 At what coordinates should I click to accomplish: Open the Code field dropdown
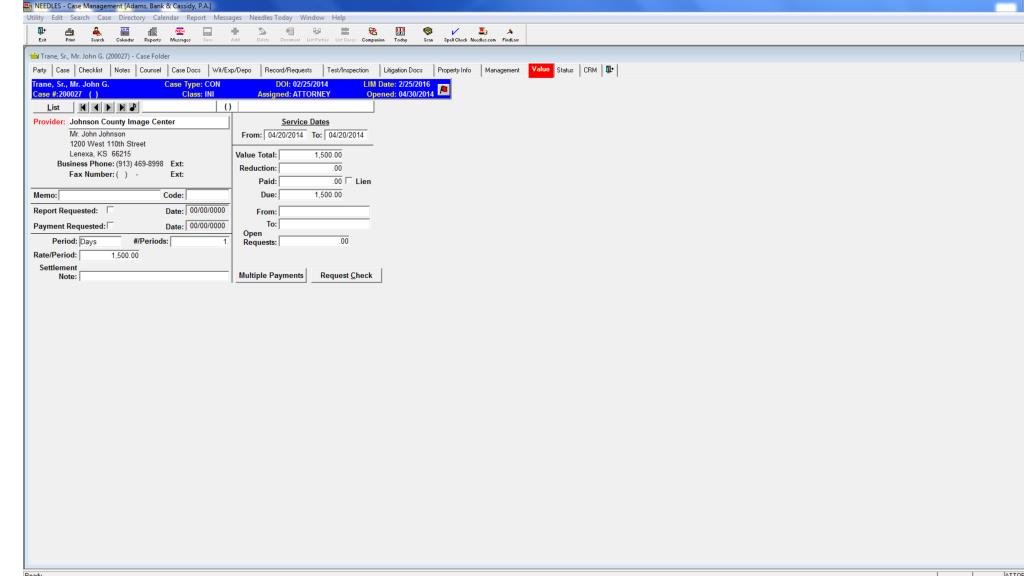(x=207, y=195)
